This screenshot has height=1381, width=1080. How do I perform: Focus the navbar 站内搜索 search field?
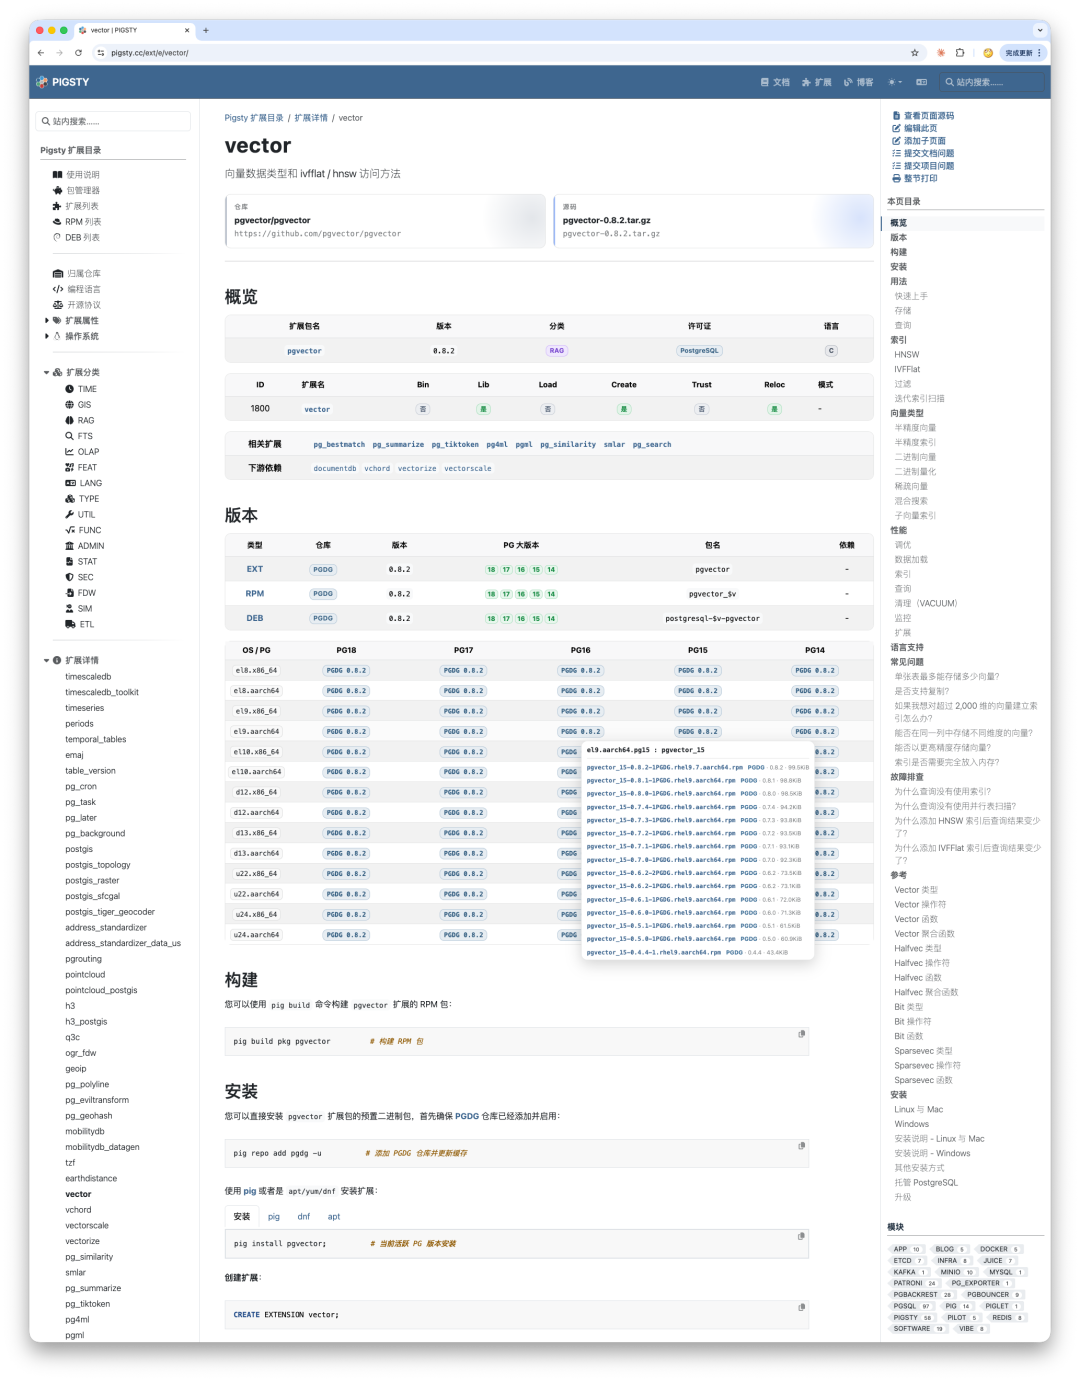[x=993, y=82]
